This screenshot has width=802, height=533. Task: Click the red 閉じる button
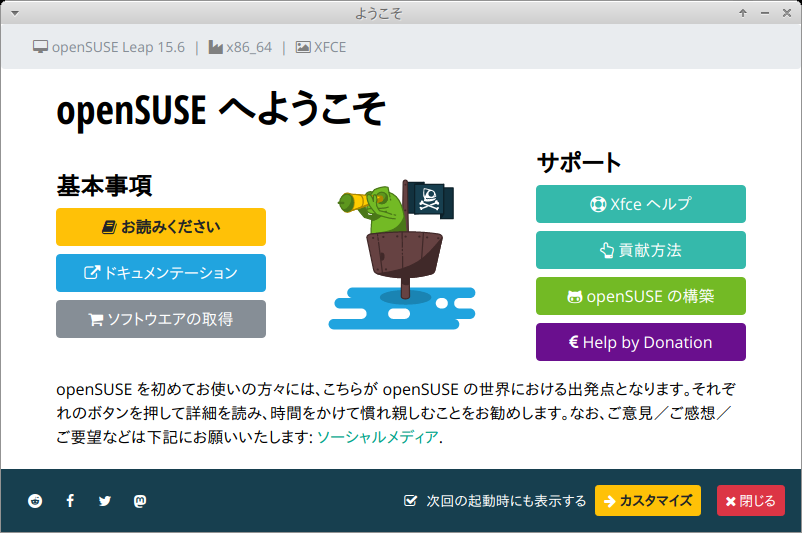[750, 500]
